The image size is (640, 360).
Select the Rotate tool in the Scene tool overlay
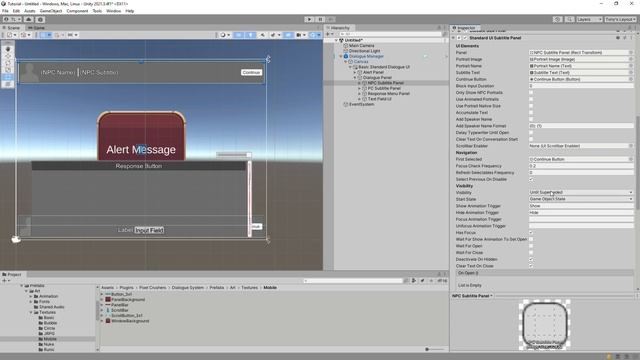click(x=8, y=63)
